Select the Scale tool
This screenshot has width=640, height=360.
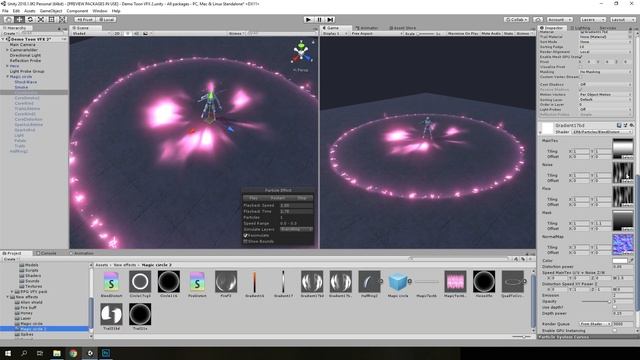coord(41,19)
